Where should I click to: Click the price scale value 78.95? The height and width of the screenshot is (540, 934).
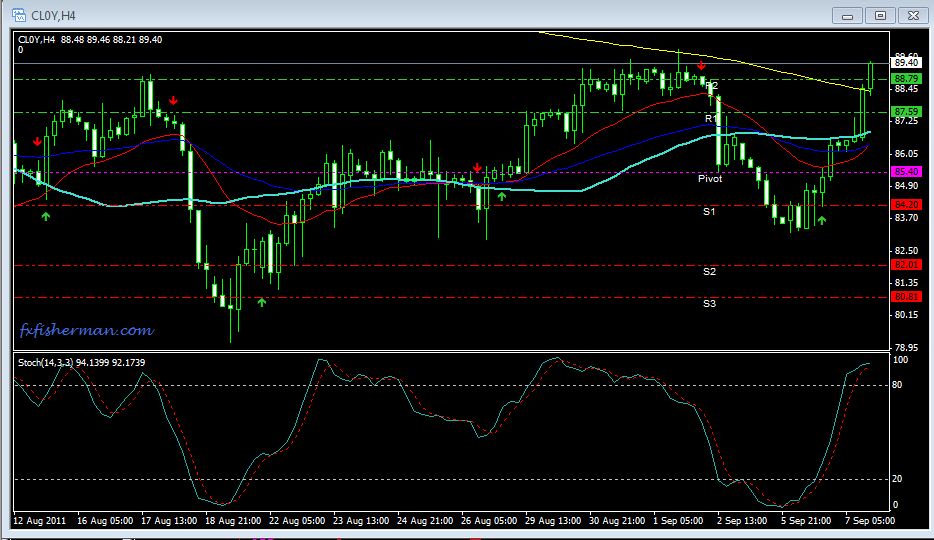coord(906,347)
